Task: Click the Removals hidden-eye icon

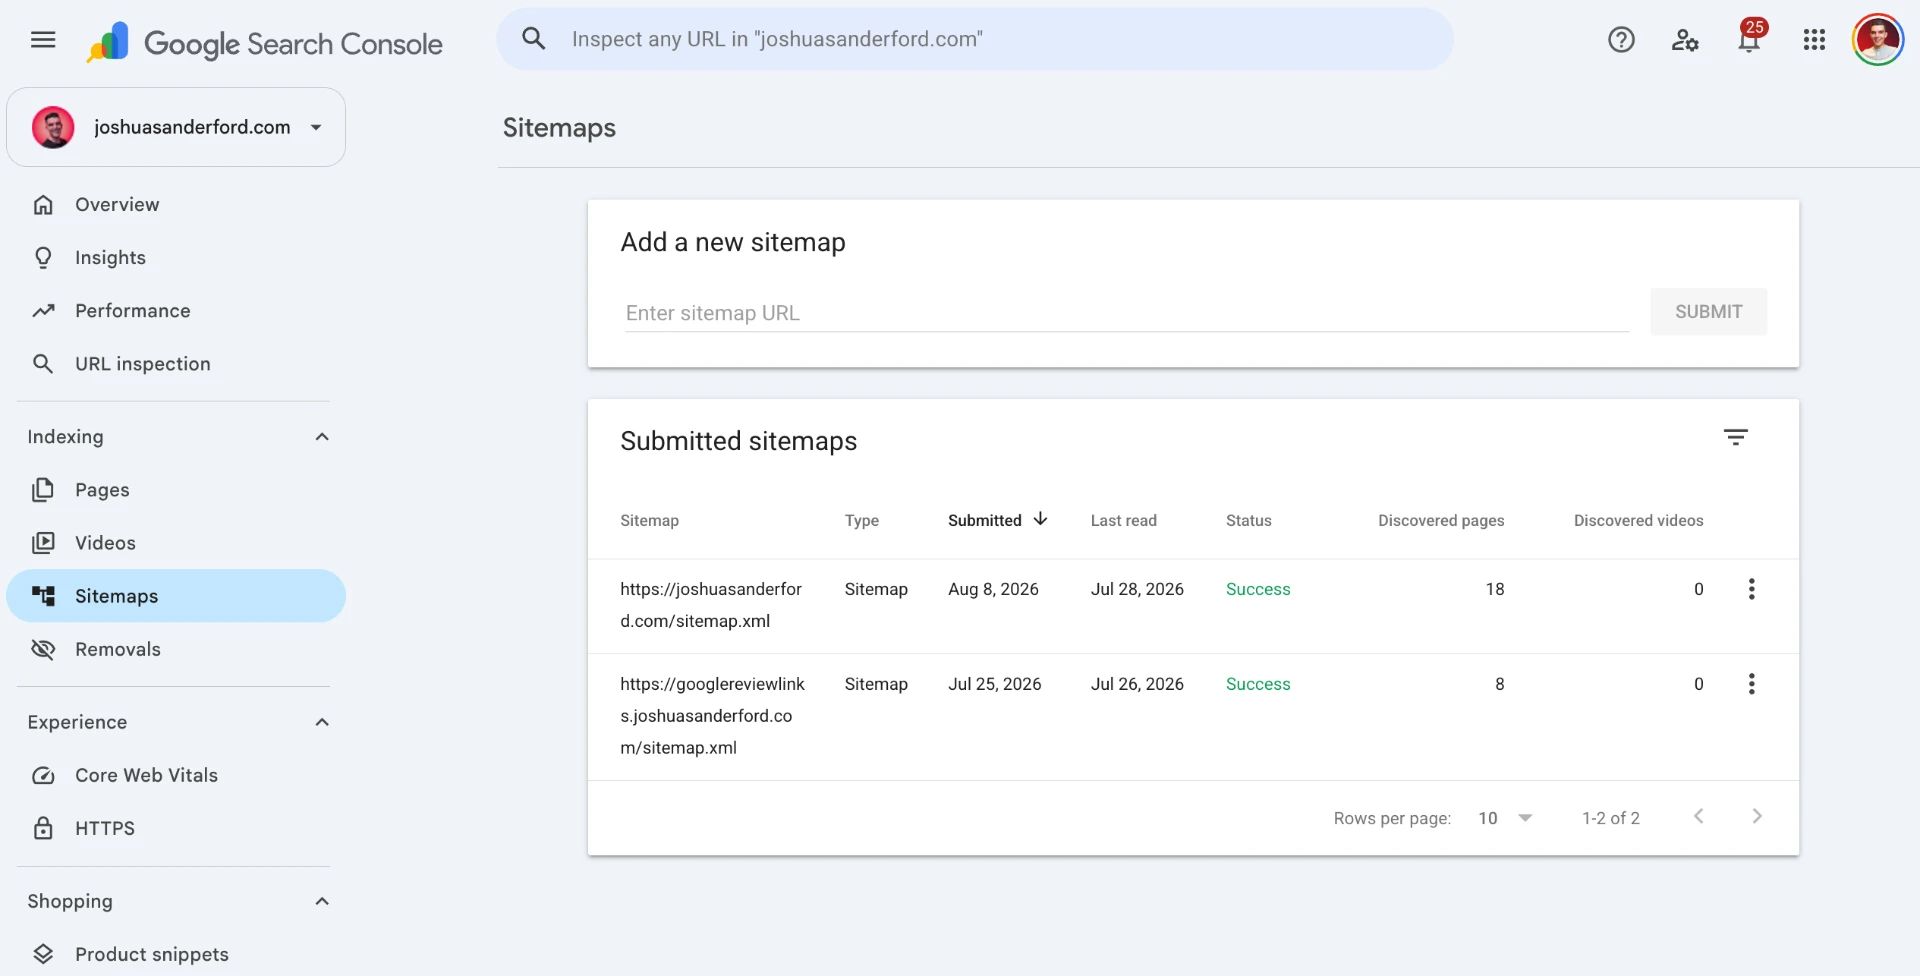Action: pyautogui.click(x=43, y=649)
